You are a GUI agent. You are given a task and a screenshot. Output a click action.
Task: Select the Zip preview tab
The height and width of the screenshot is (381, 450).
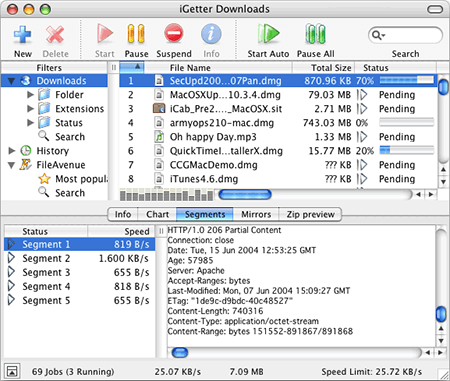point(310,214)
